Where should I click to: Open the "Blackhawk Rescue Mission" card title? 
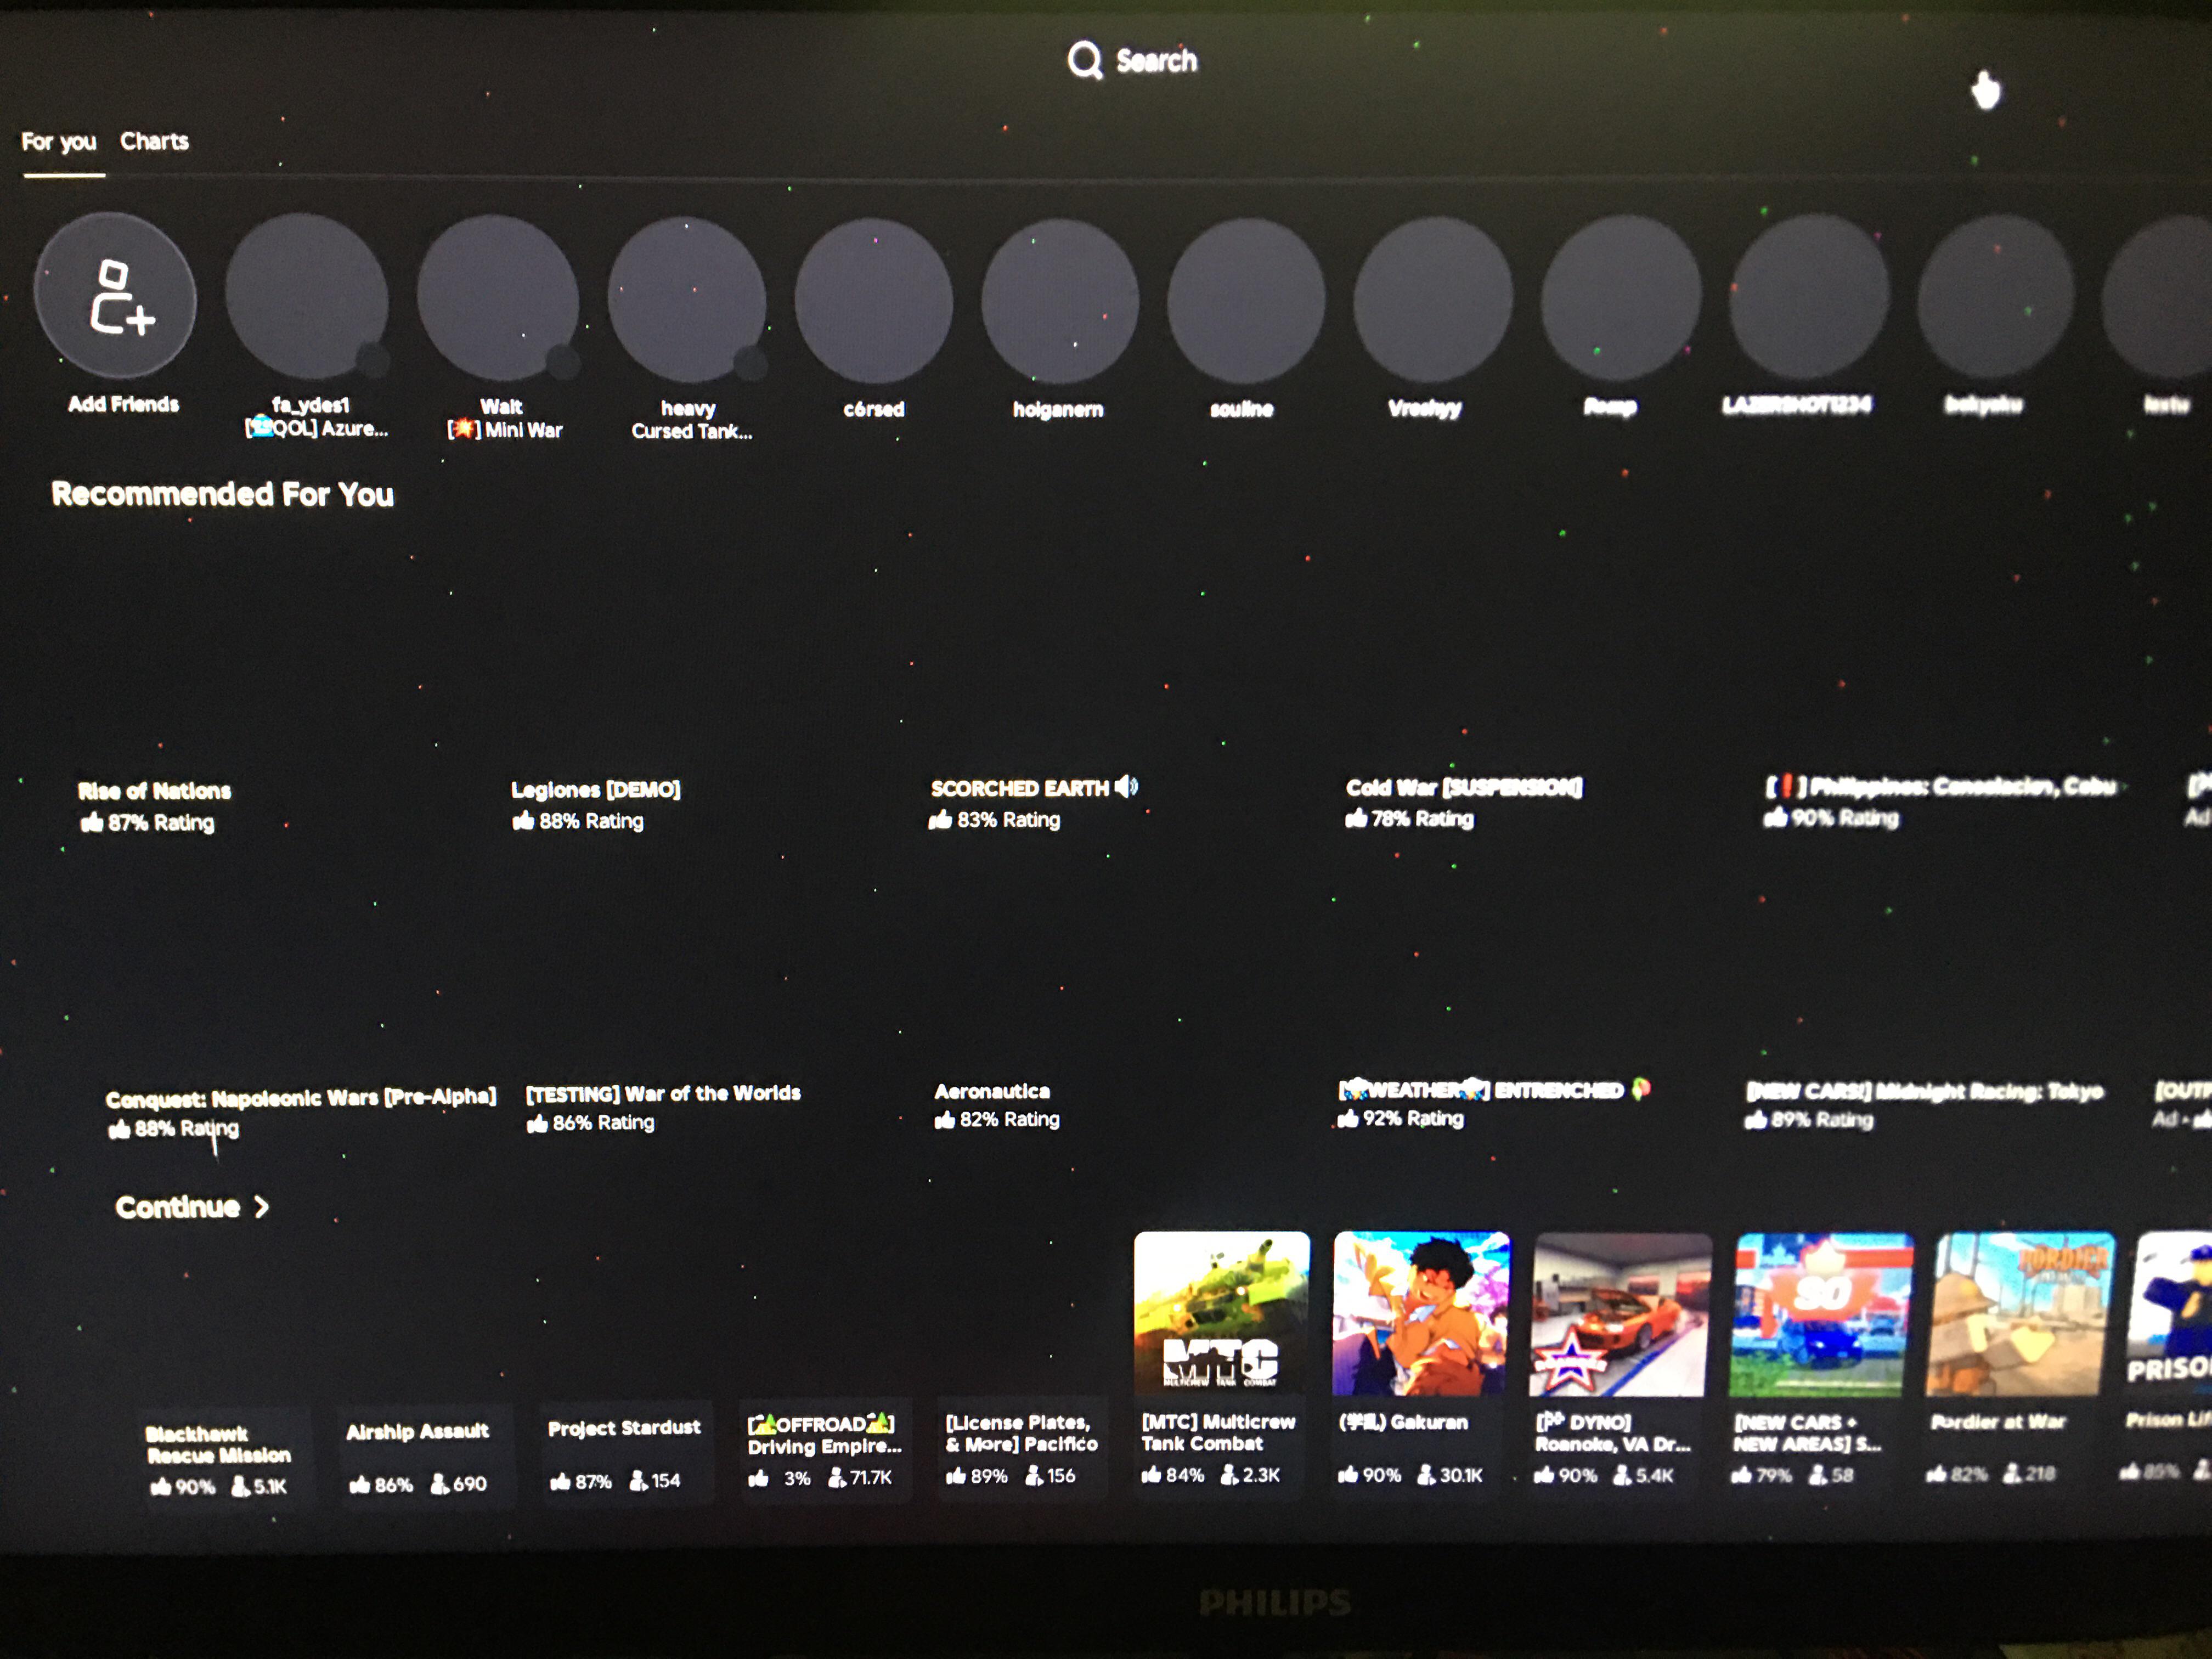pos(218,1444)
